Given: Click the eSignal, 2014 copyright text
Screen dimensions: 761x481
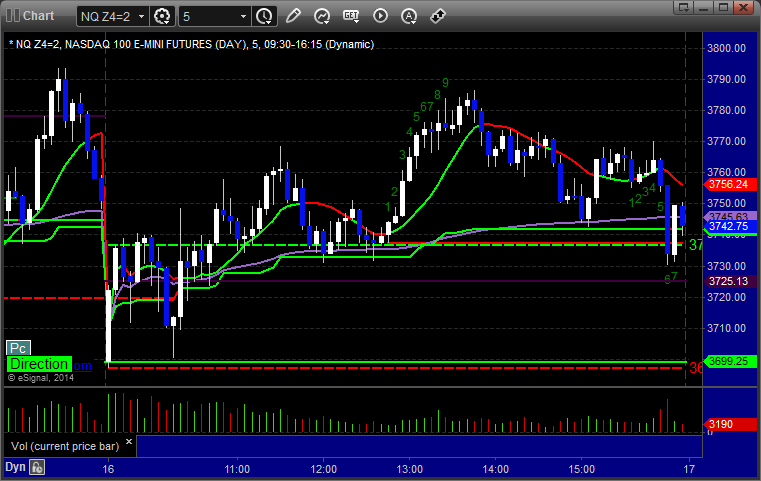Looking at the screenshot, I should 41,378.
